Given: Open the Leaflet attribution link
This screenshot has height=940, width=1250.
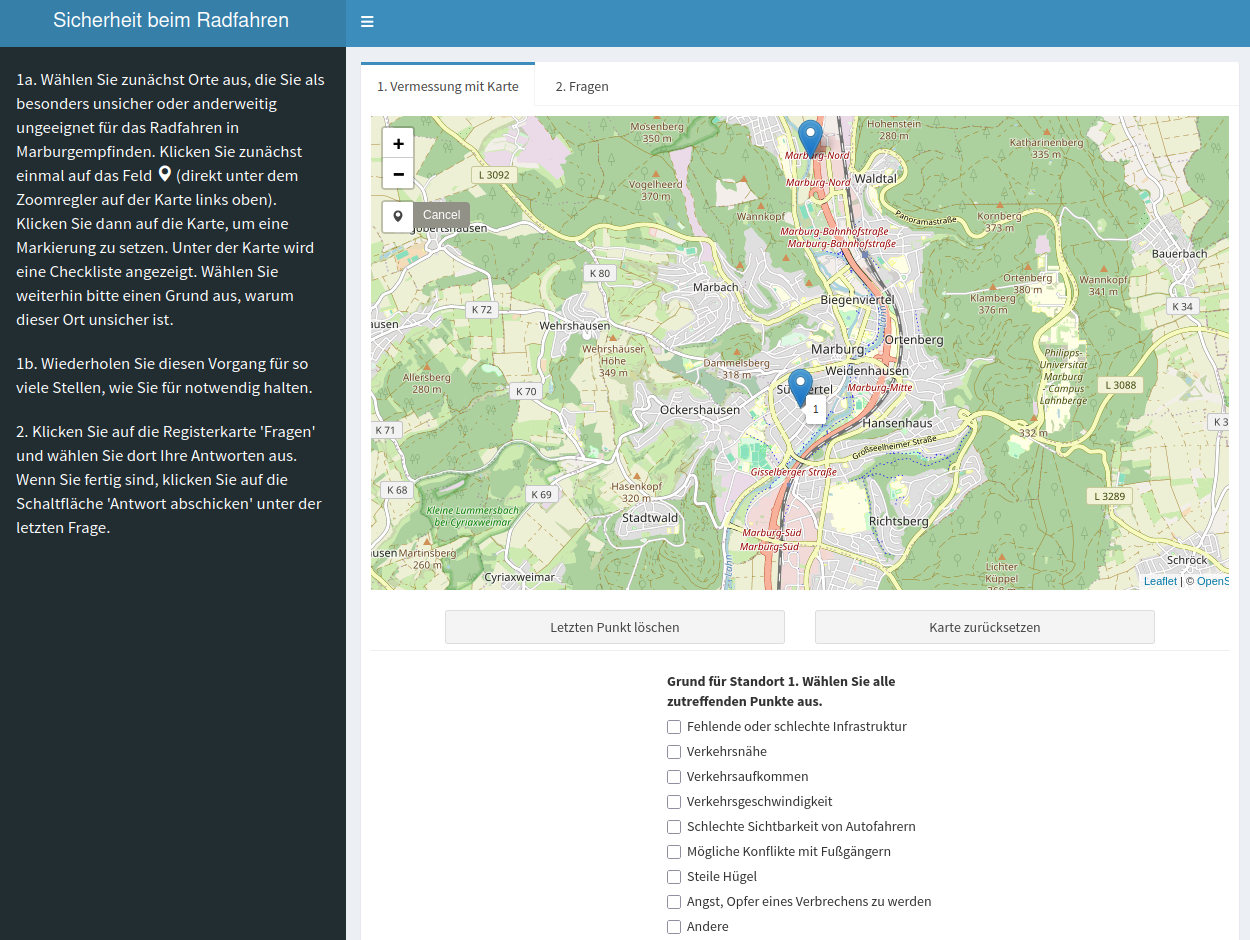Looking at the screenshot, I should point(1160,581).
